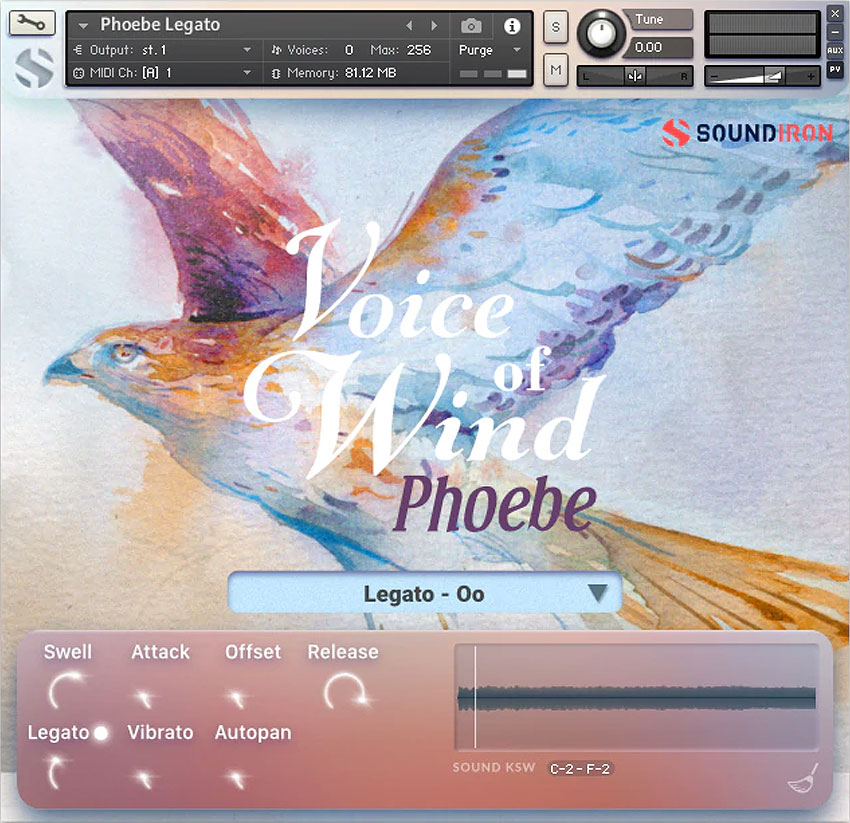Image resolution: width=850 pixels, height=823 pixels.
Task: Open the wrench instrument edit tool
Action: 32,22
